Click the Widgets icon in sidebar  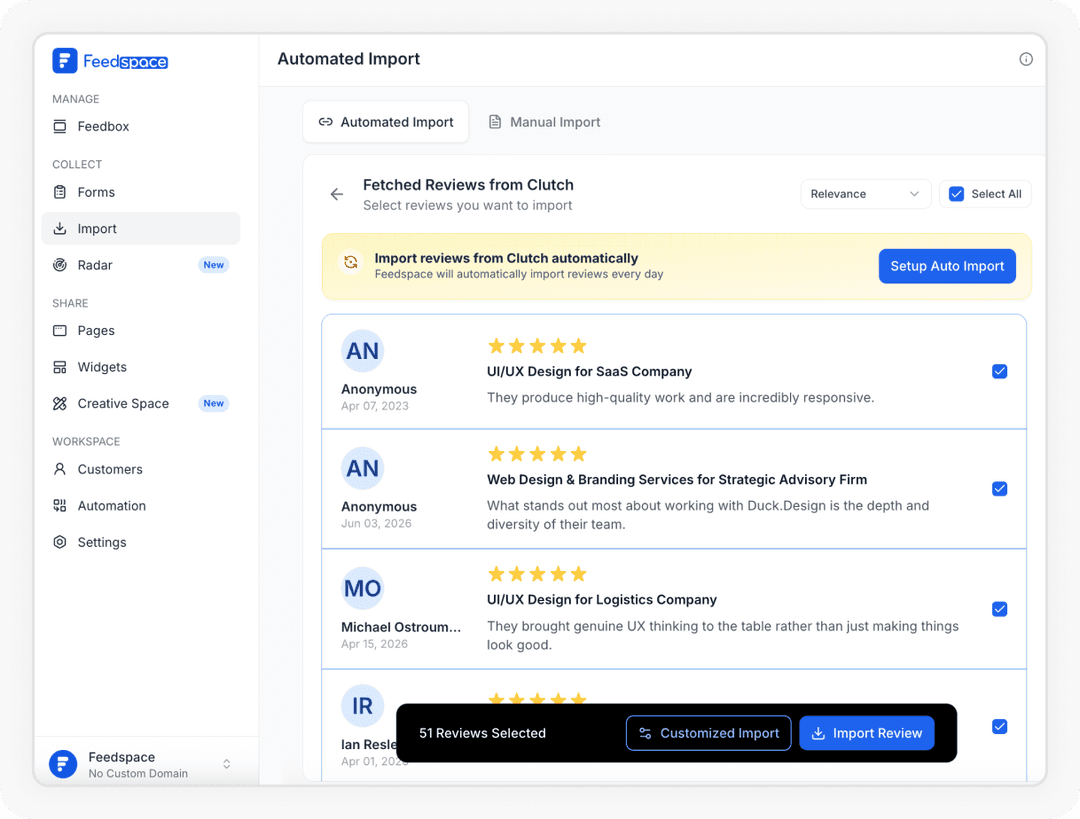[x=60, y=367]
